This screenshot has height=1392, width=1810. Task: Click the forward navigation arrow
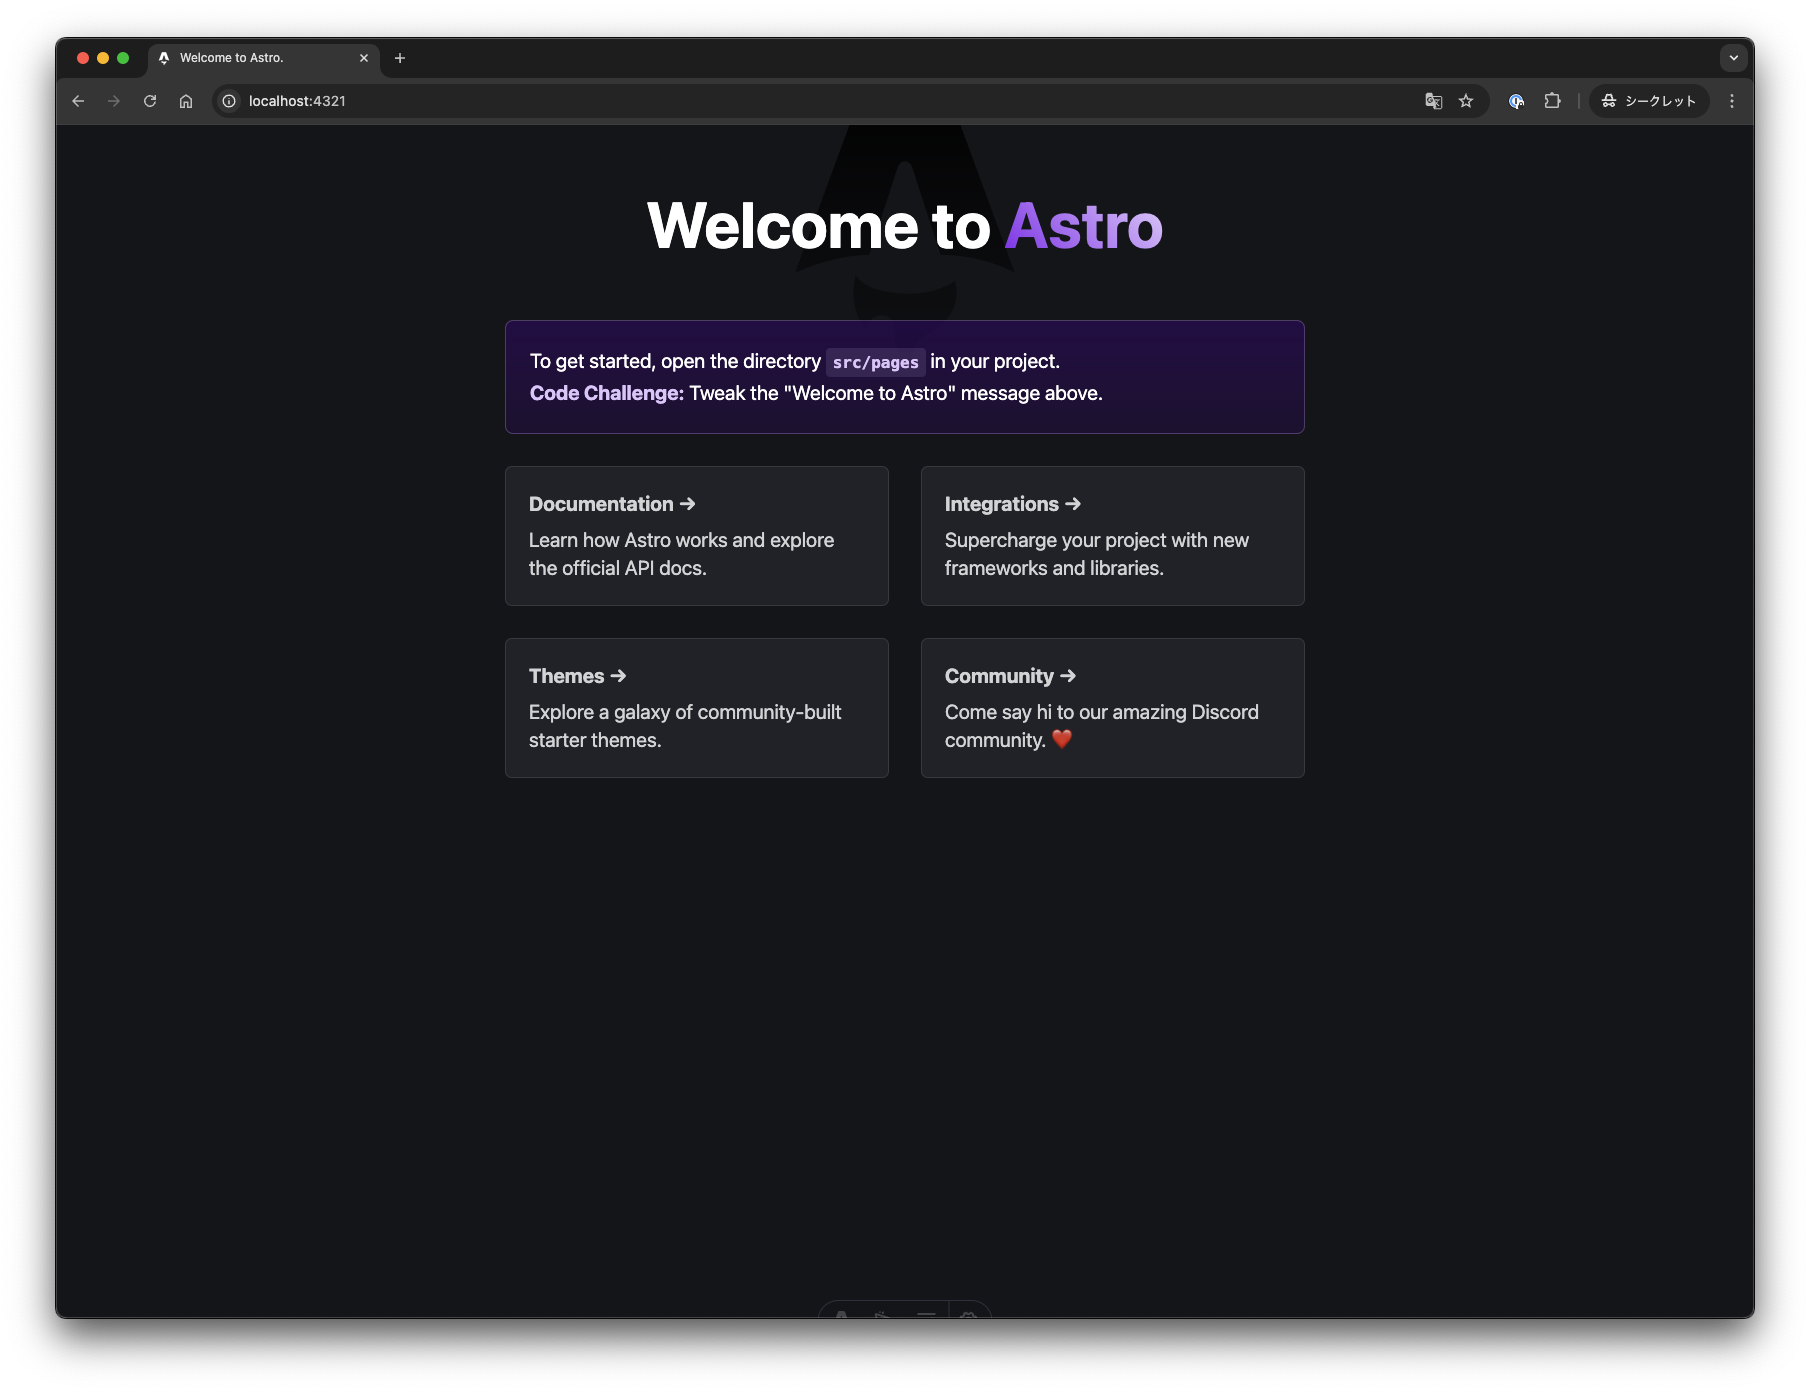(114, 101)
